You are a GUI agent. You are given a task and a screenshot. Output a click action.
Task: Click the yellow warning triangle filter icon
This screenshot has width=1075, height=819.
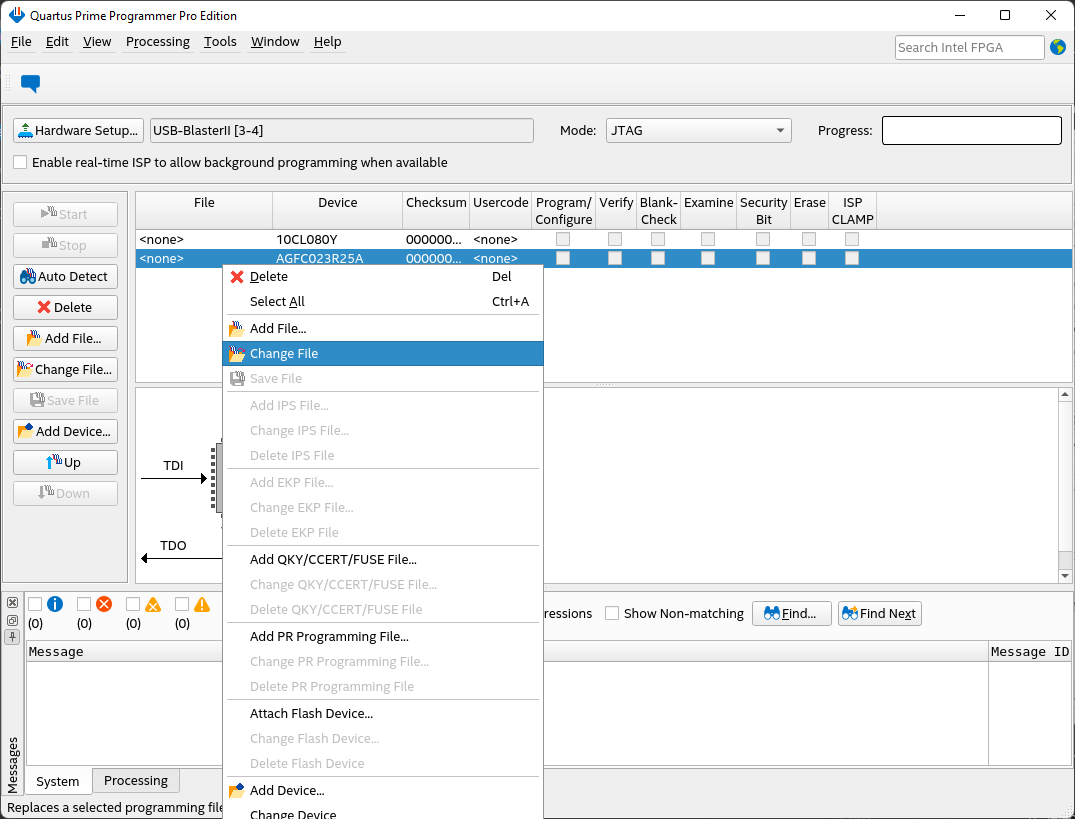(201, 604)
